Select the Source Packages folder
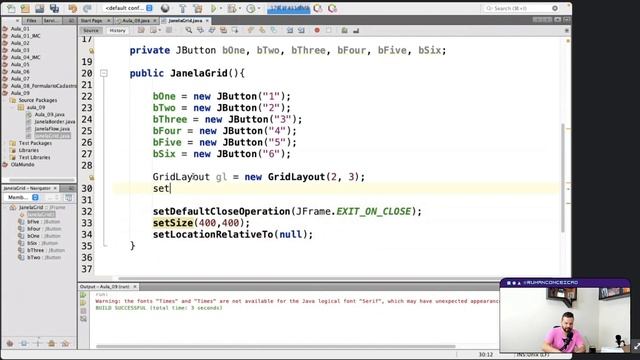The width and height of the screenshot is (640, 360). click(x=38, y=100)
